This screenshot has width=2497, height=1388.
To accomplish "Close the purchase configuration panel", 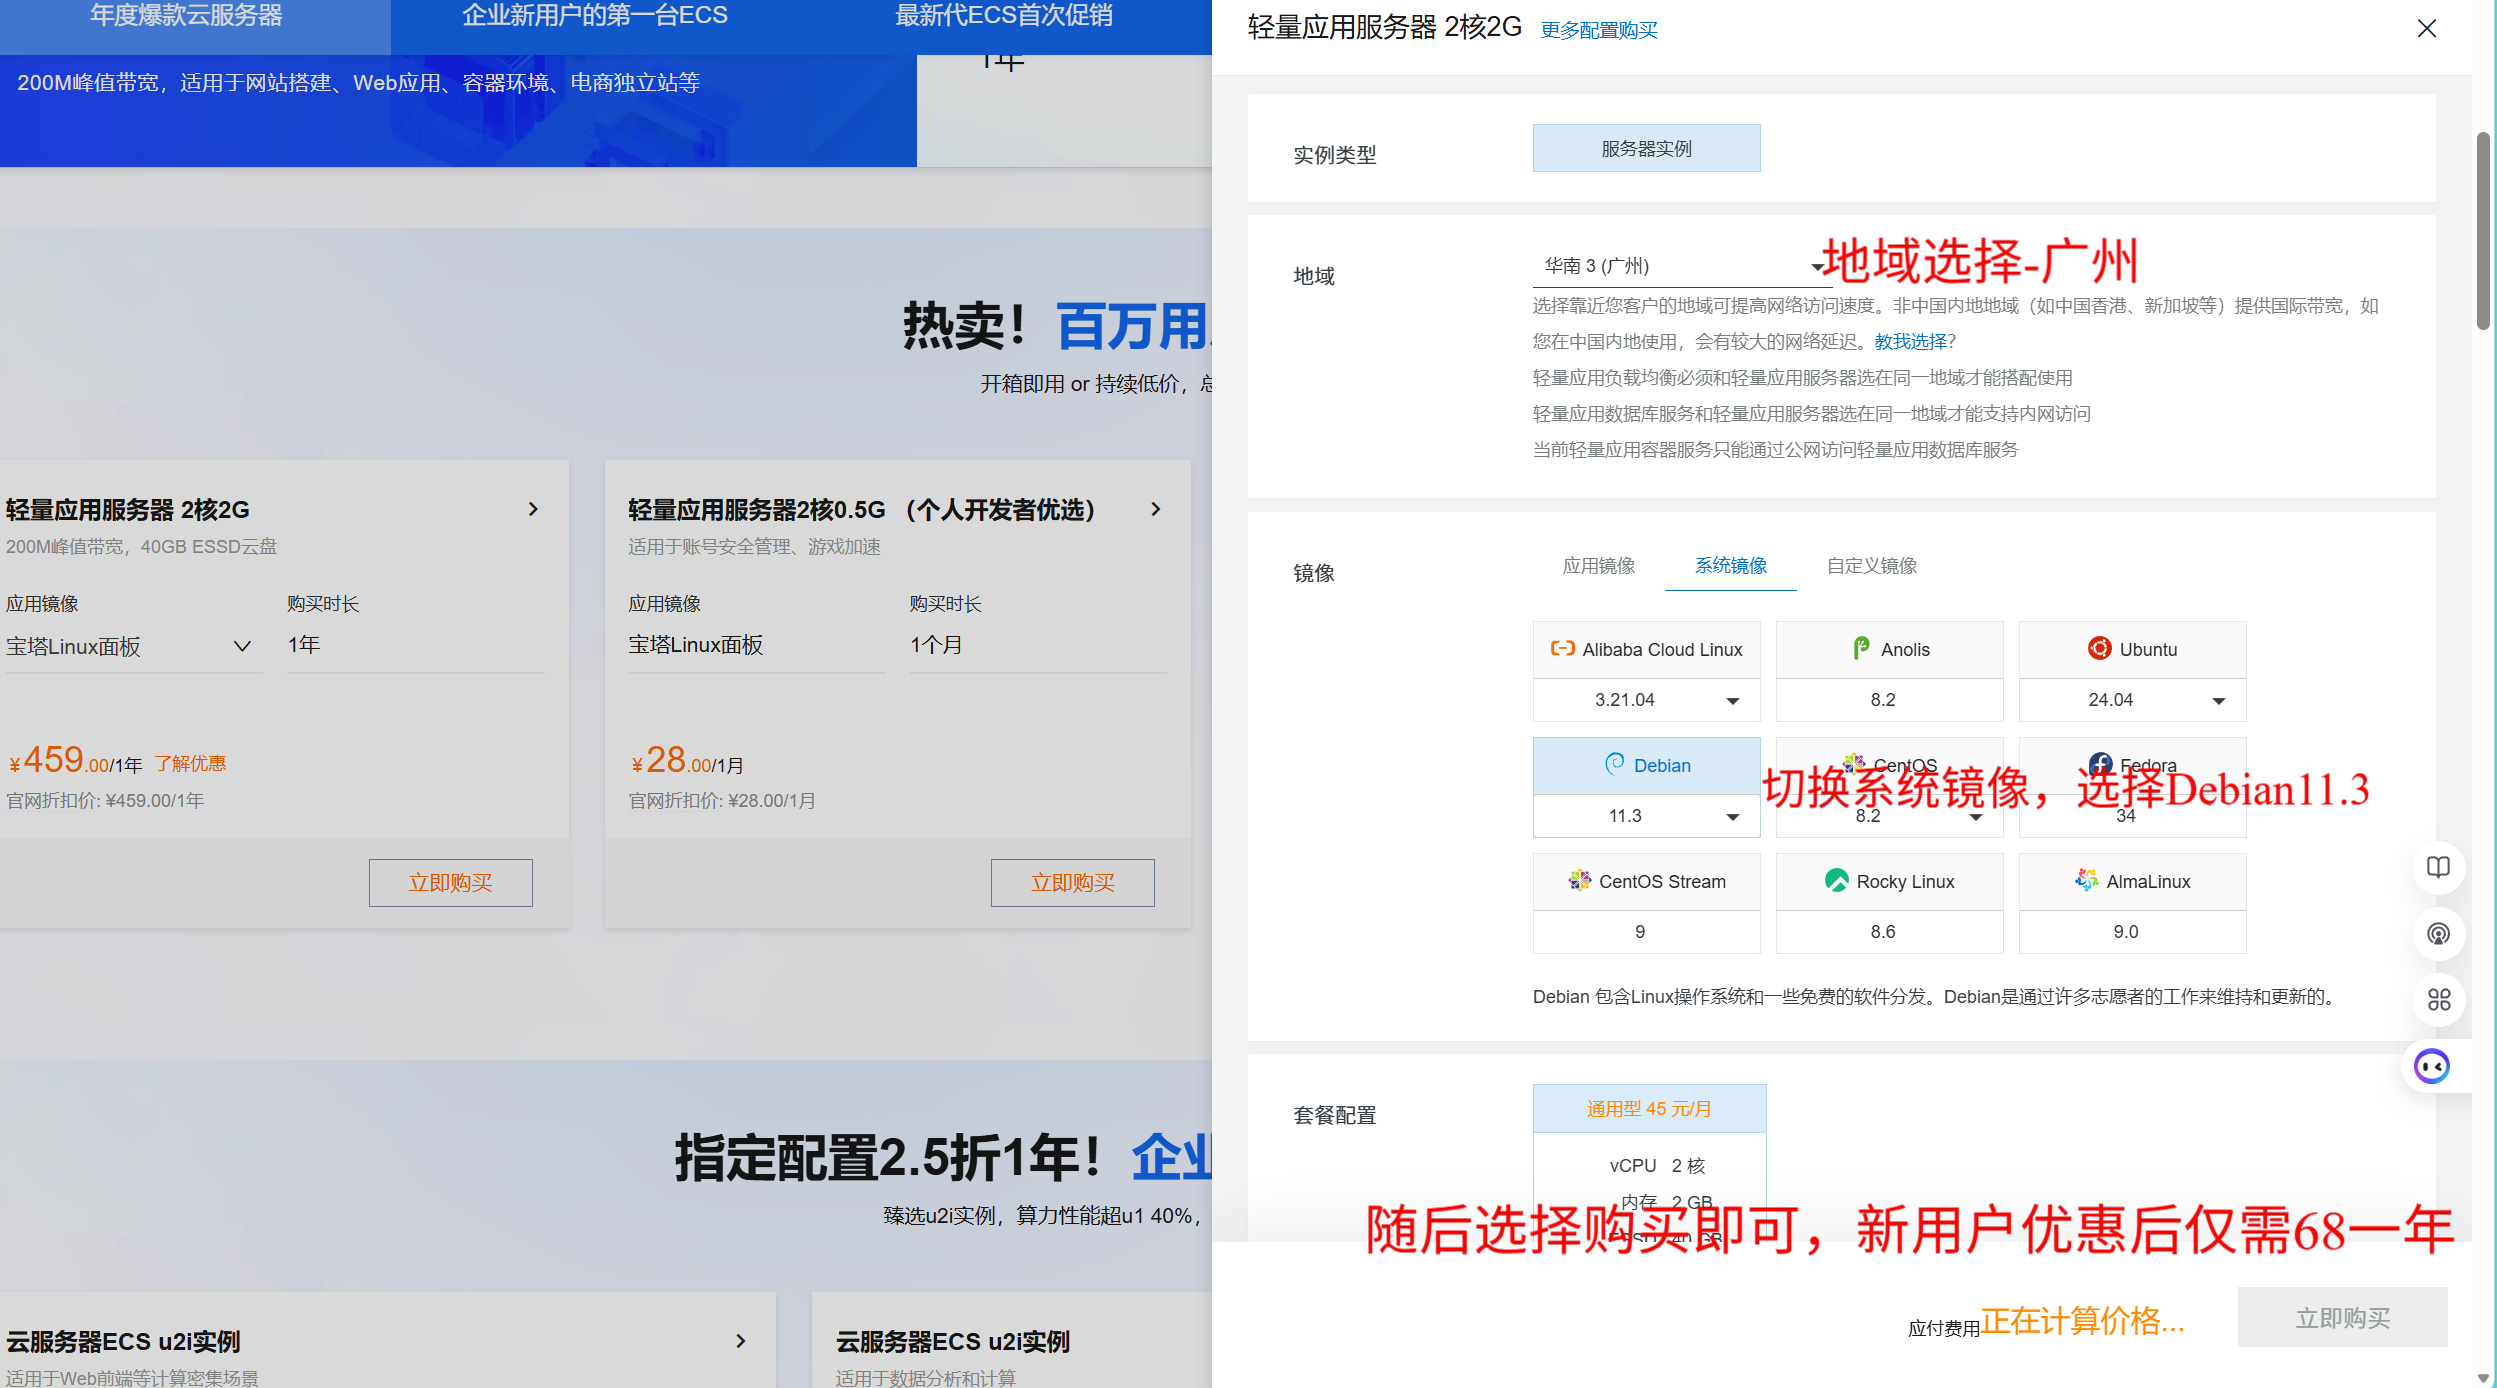I will pyautogui.click(x=2426, y=29).
